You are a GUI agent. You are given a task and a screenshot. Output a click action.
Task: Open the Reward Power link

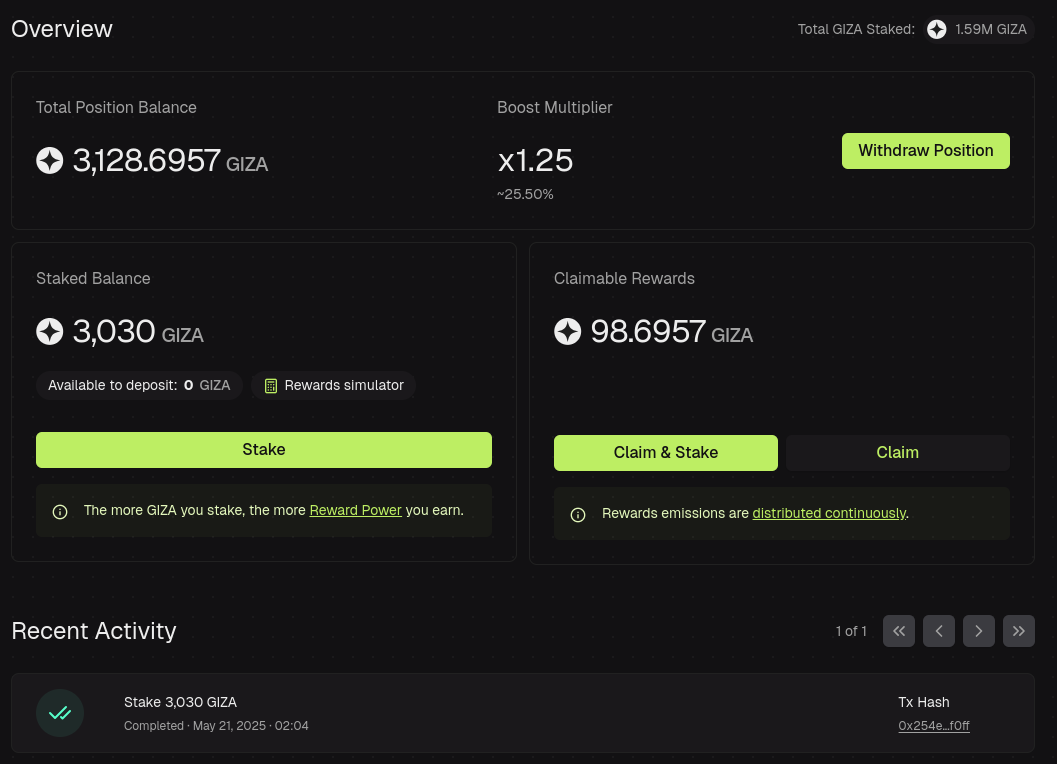point(355,510)
